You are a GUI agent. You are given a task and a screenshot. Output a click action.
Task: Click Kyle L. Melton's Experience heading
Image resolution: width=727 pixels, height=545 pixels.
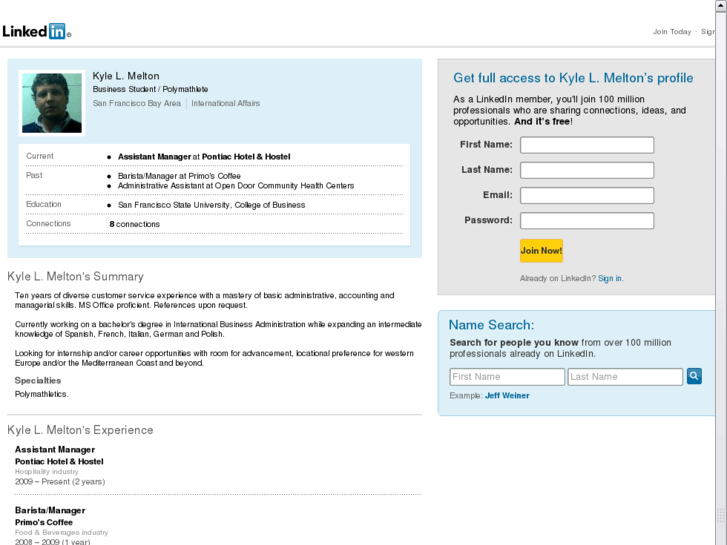tap(80, 430)
